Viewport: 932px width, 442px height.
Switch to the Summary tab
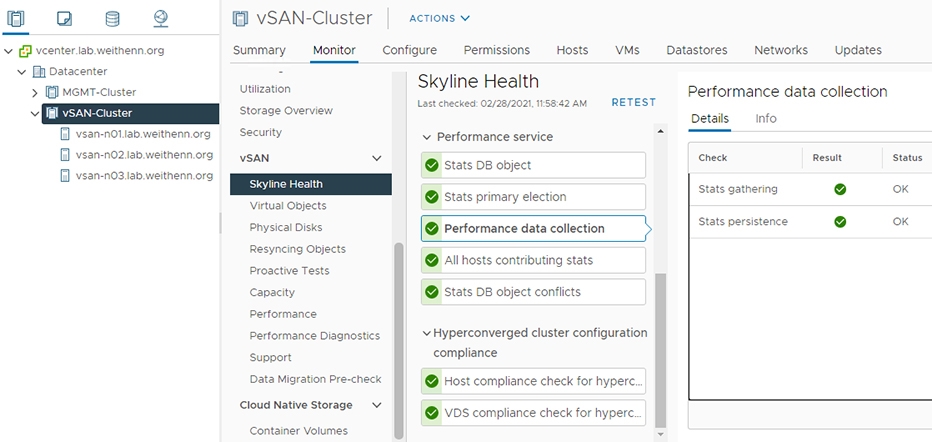click(x=259, y=50)
